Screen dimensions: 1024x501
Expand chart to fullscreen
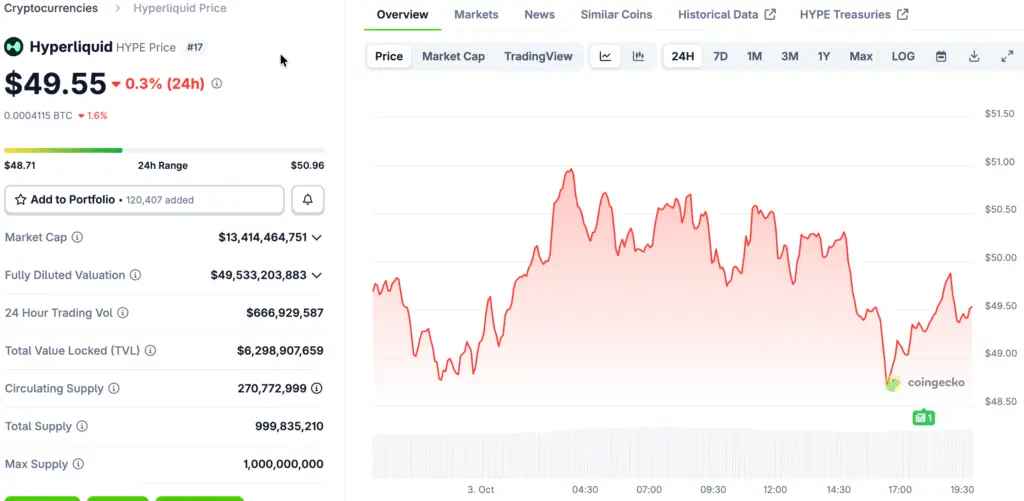(x=1007, y=56)
